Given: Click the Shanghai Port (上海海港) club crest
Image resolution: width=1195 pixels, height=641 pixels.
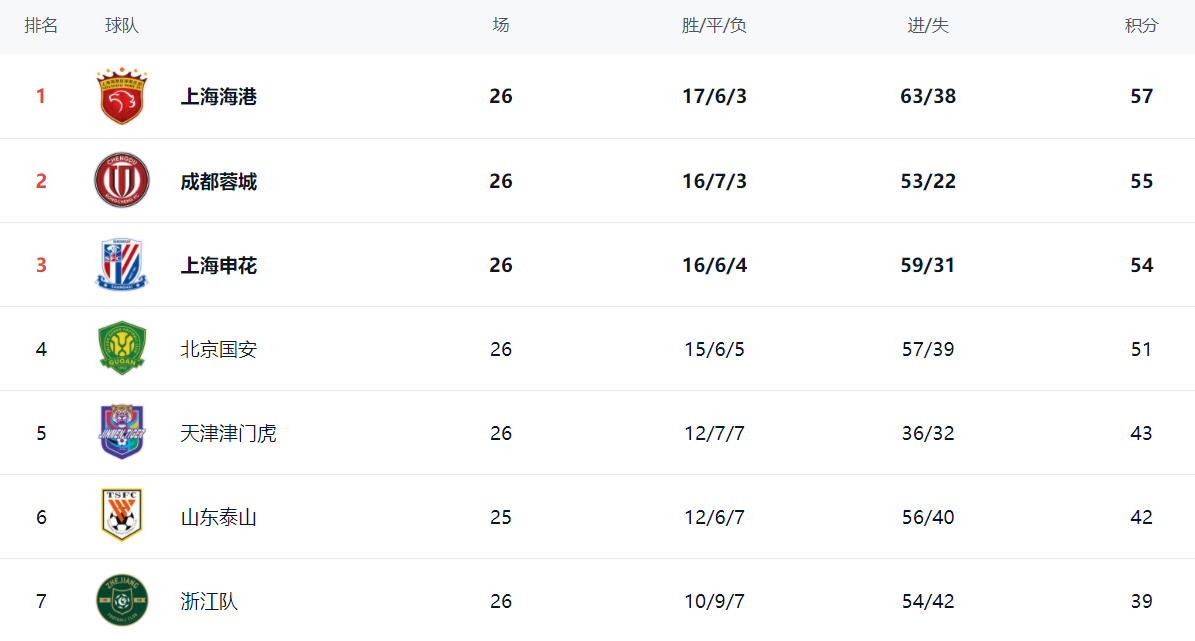Looking at the screenshot, I should pyautogui.click(x=121, y=97).
